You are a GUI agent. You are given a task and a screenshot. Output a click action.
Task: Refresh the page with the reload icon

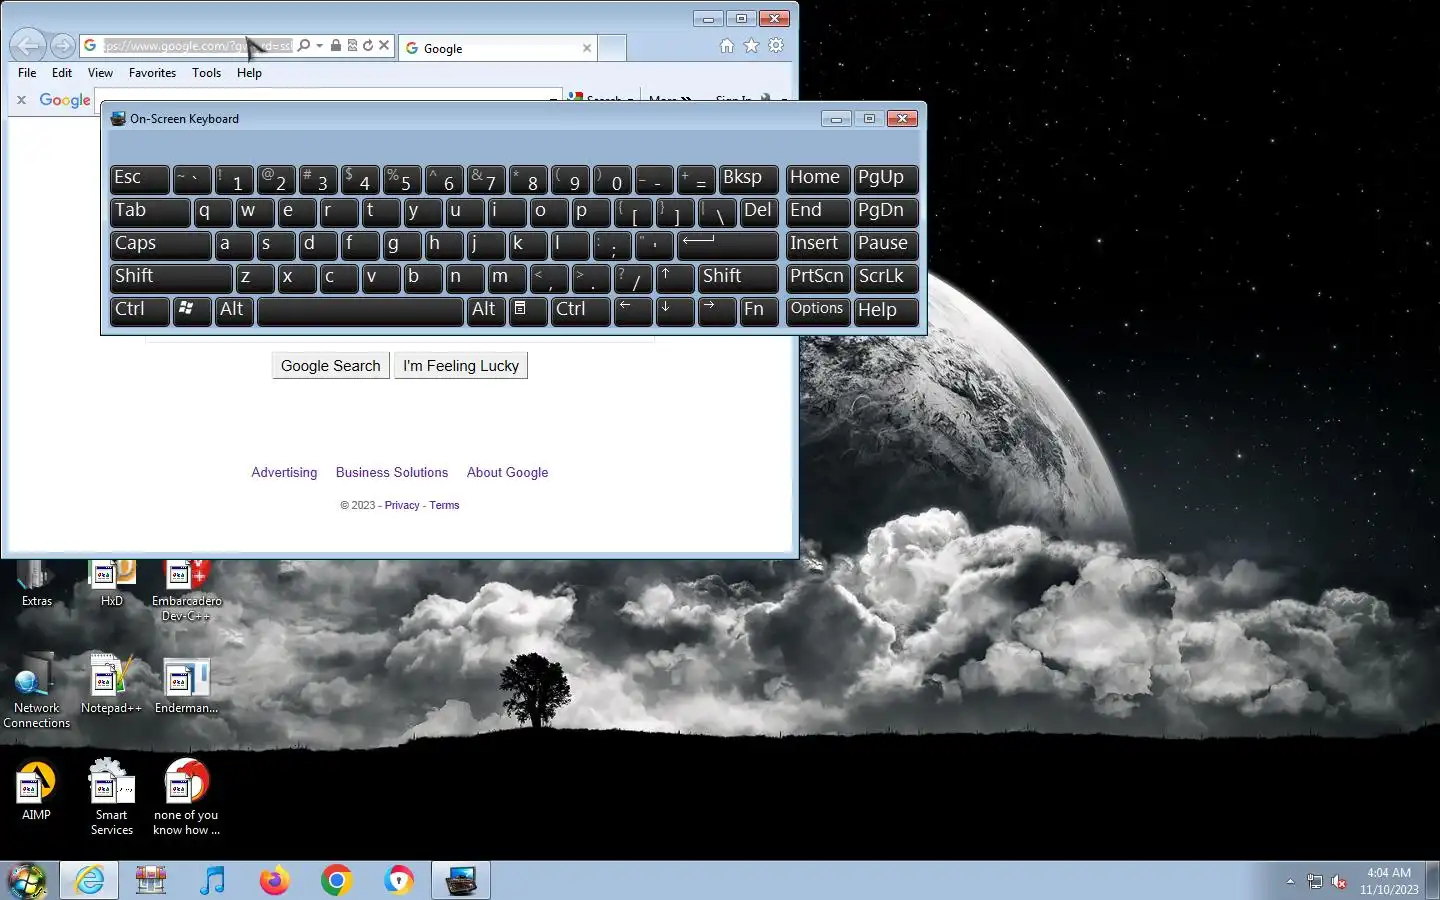coord(368,45)
